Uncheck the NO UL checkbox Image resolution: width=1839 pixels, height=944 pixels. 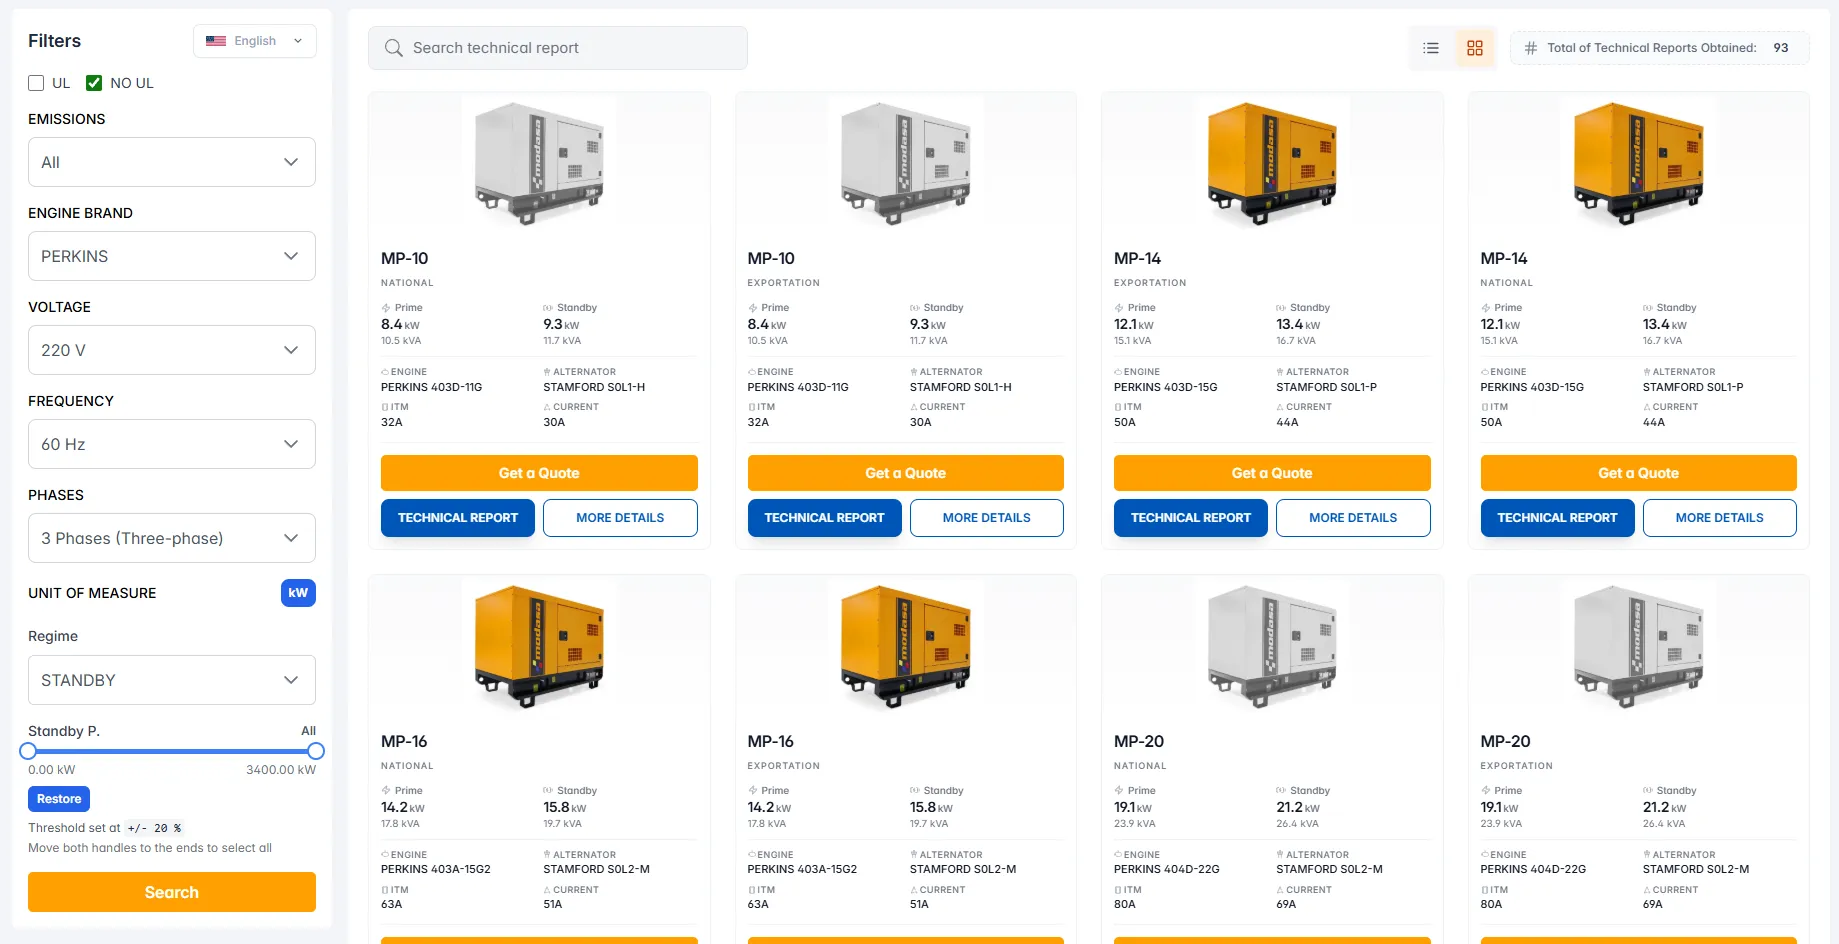(94, 83)
